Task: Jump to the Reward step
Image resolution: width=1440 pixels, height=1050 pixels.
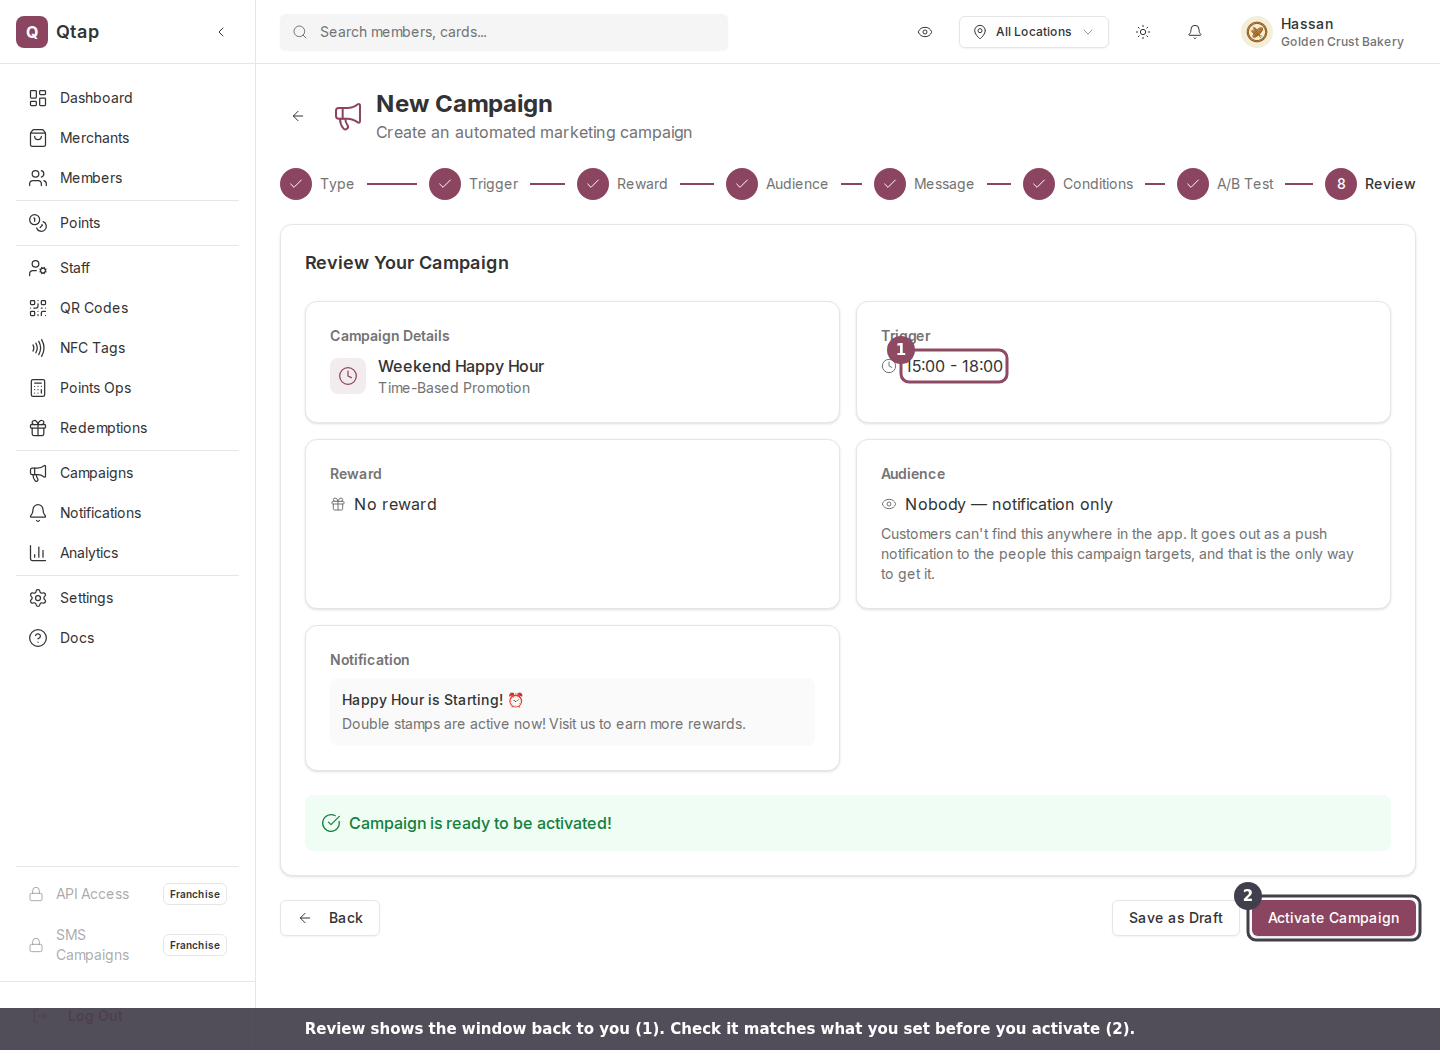Action: 622,184
